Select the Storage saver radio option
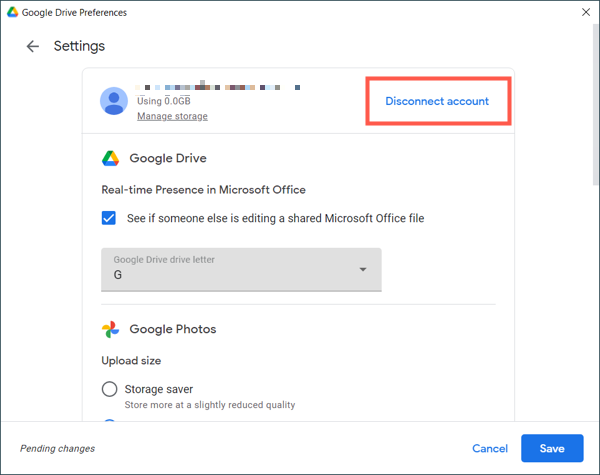 110,389
